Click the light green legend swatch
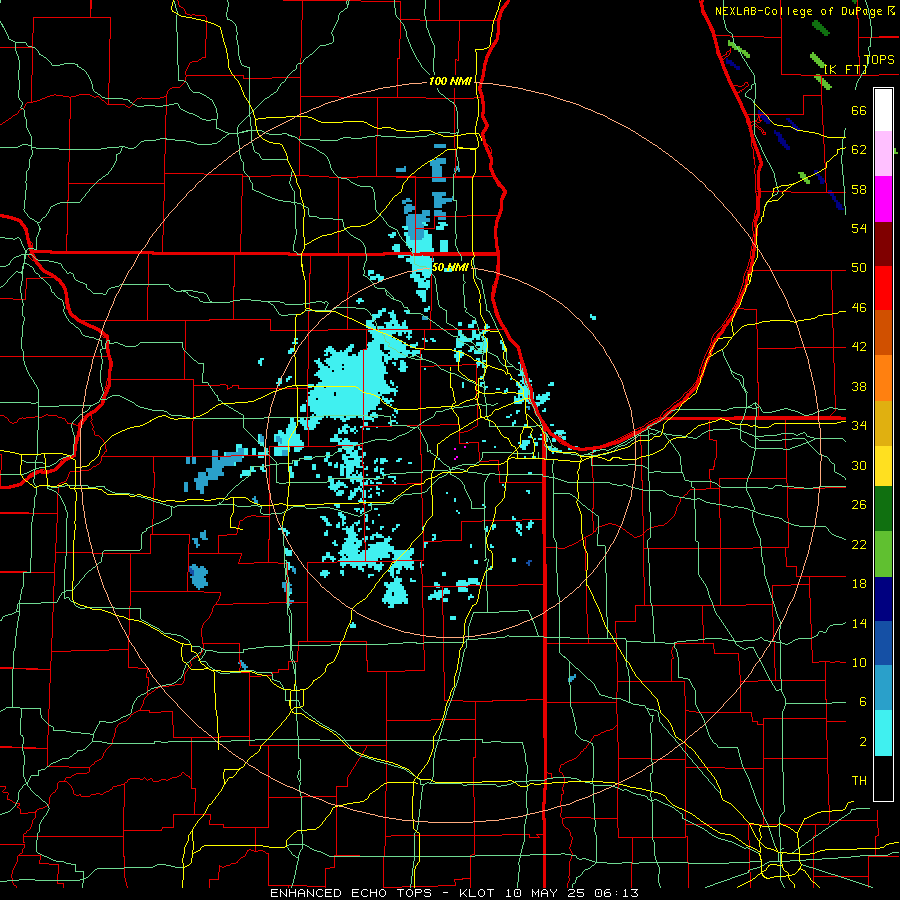Viewport: 900px width, 900px height. 883,554
